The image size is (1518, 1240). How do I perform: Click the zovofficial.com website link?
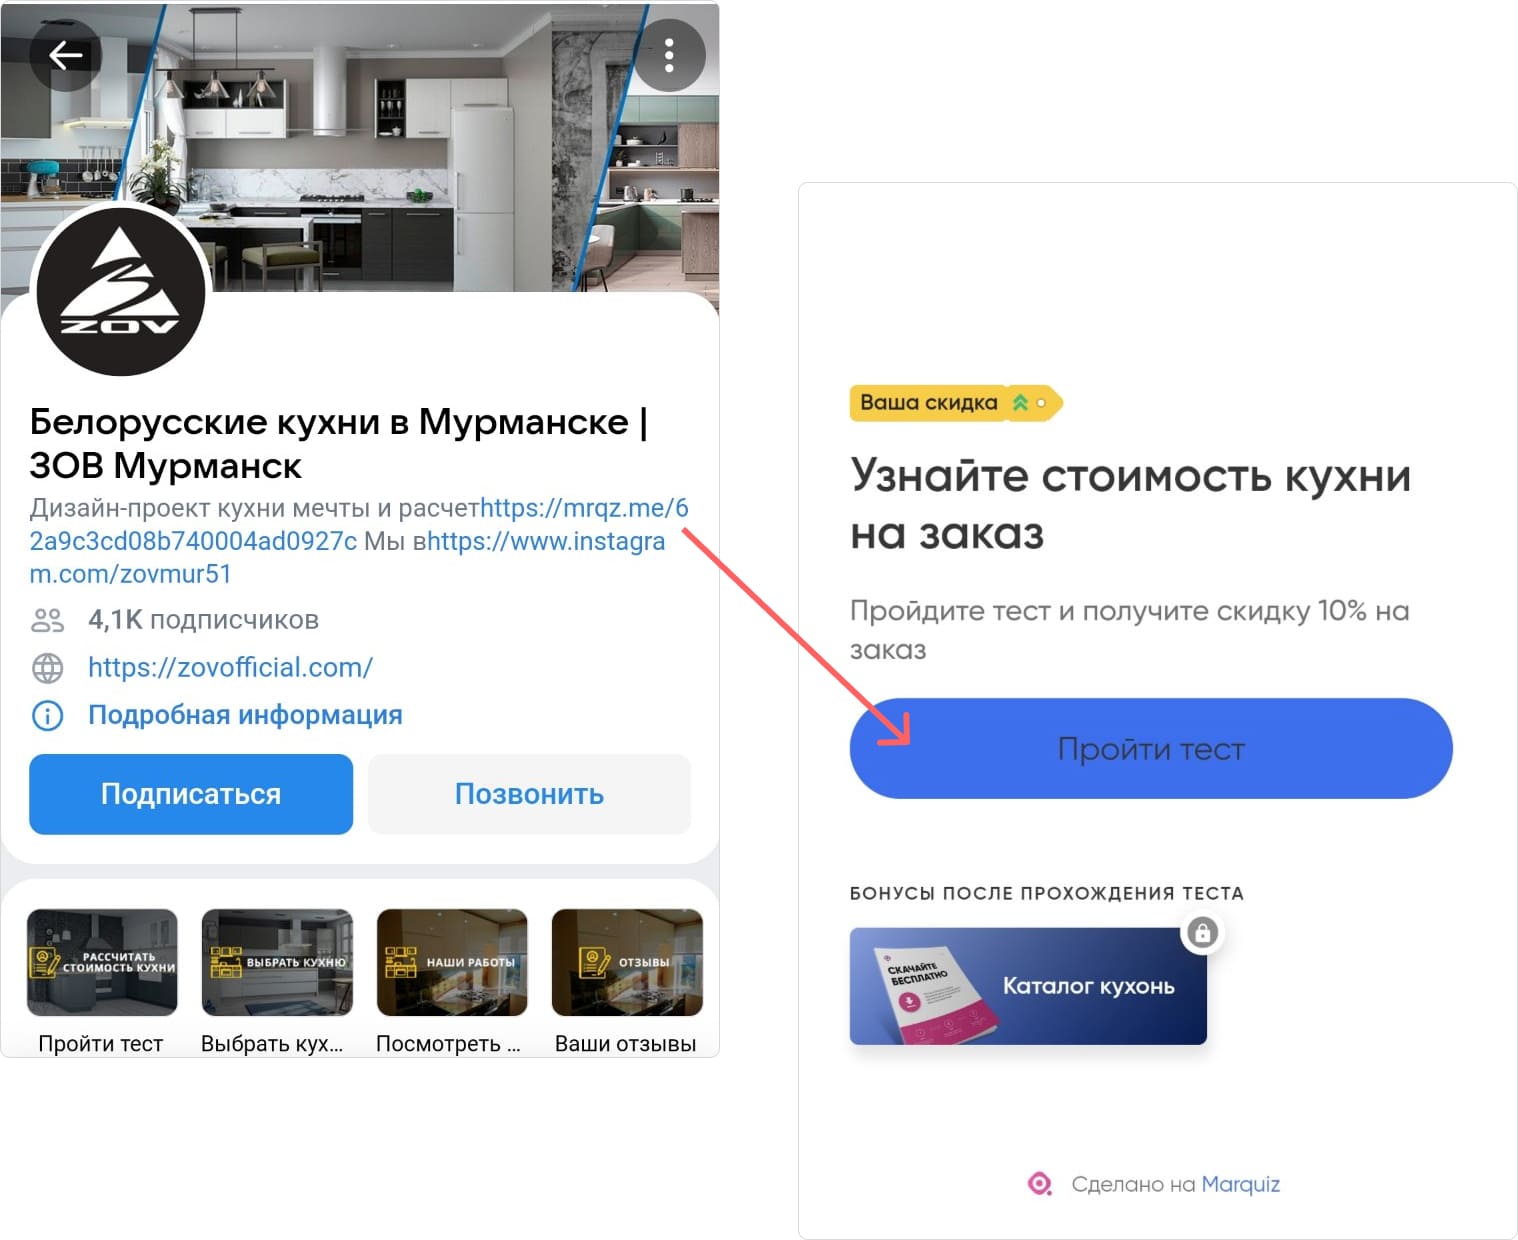229,668
